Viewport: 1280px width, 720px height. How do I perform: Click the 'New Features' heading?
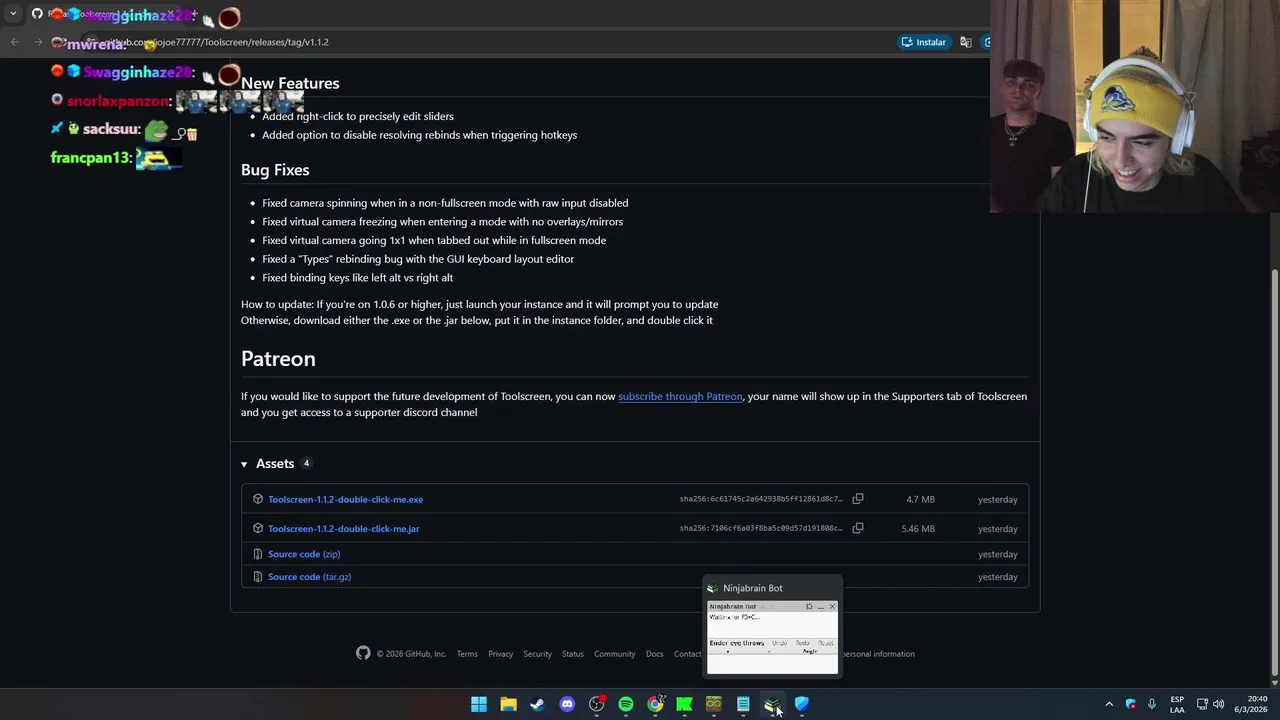click(290, 83)
